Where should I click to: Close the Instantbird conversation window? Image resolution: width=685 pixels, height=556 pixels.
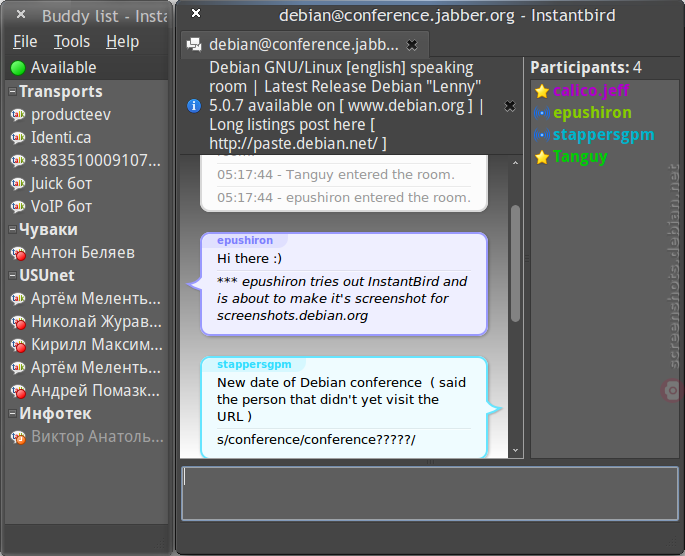pos(196,14)
